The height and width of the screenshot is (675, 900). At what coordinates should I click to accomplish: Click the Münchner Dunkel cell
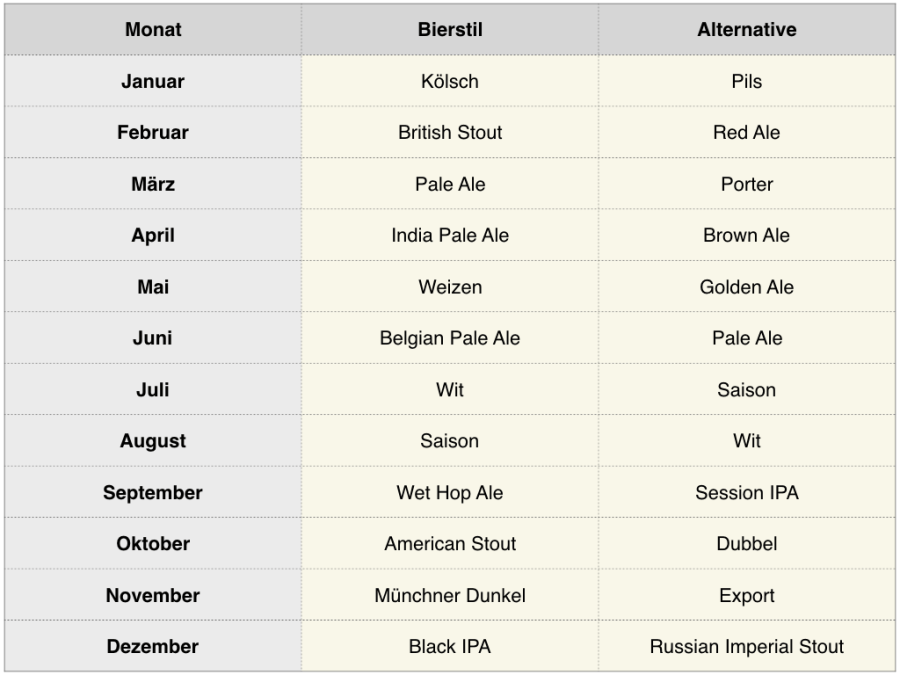[450, 596]
